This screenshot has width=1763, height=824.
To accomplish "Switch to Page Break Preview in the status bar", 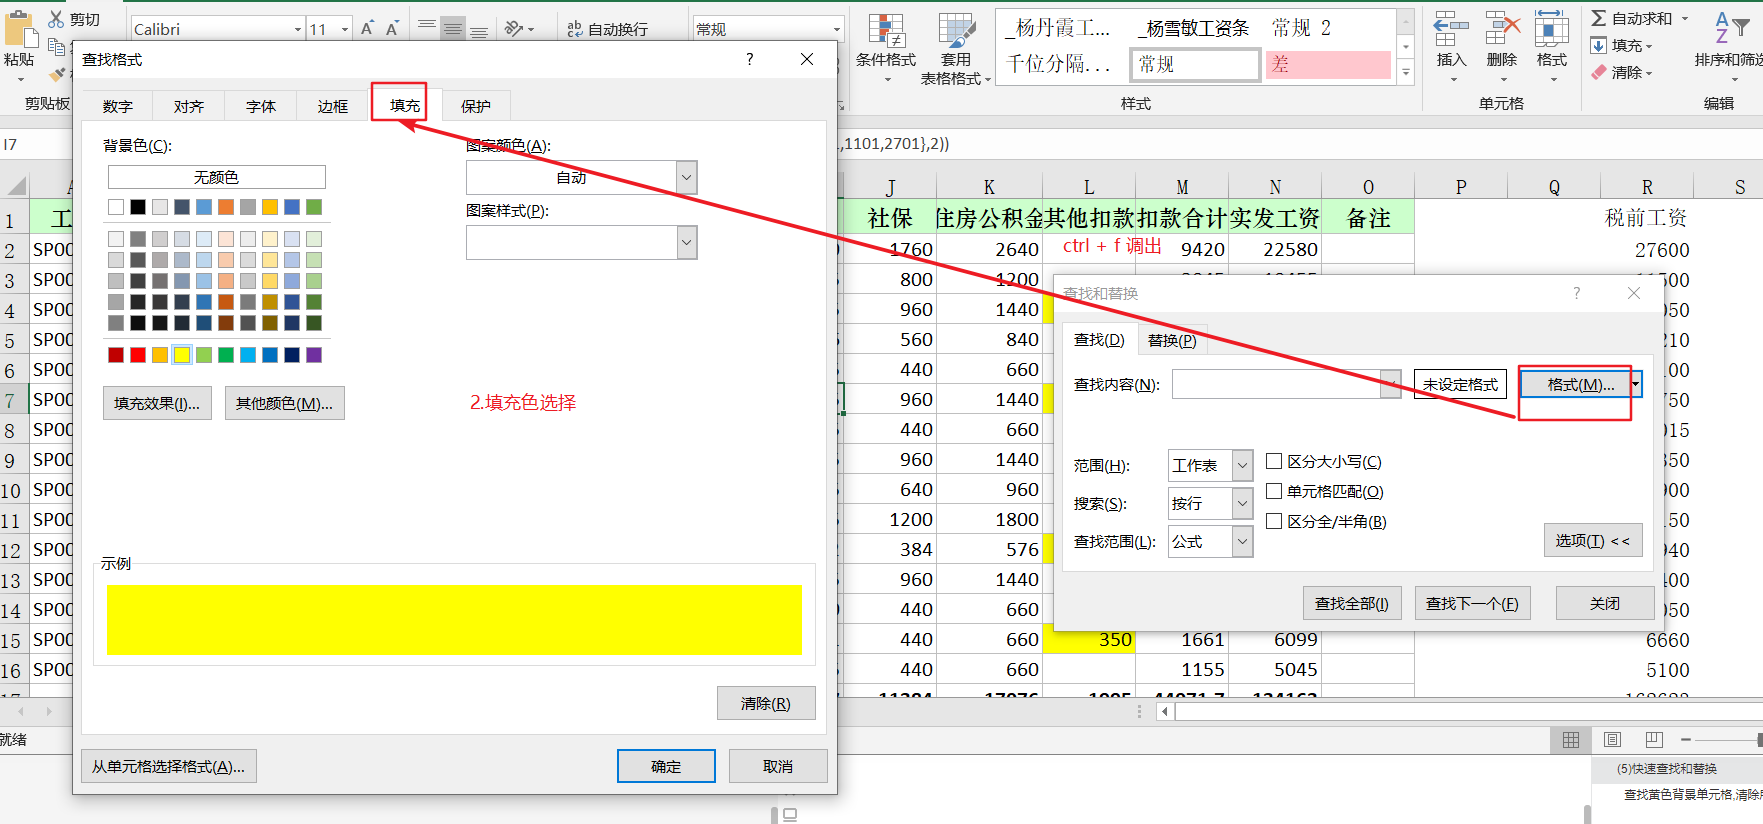I will [x=1654, y=739].
